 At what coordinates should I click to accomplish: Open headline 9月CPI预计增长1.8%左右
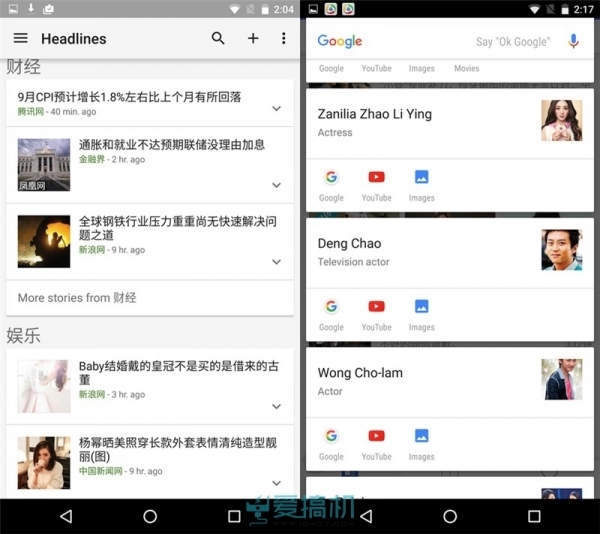[x=129, y=97]
